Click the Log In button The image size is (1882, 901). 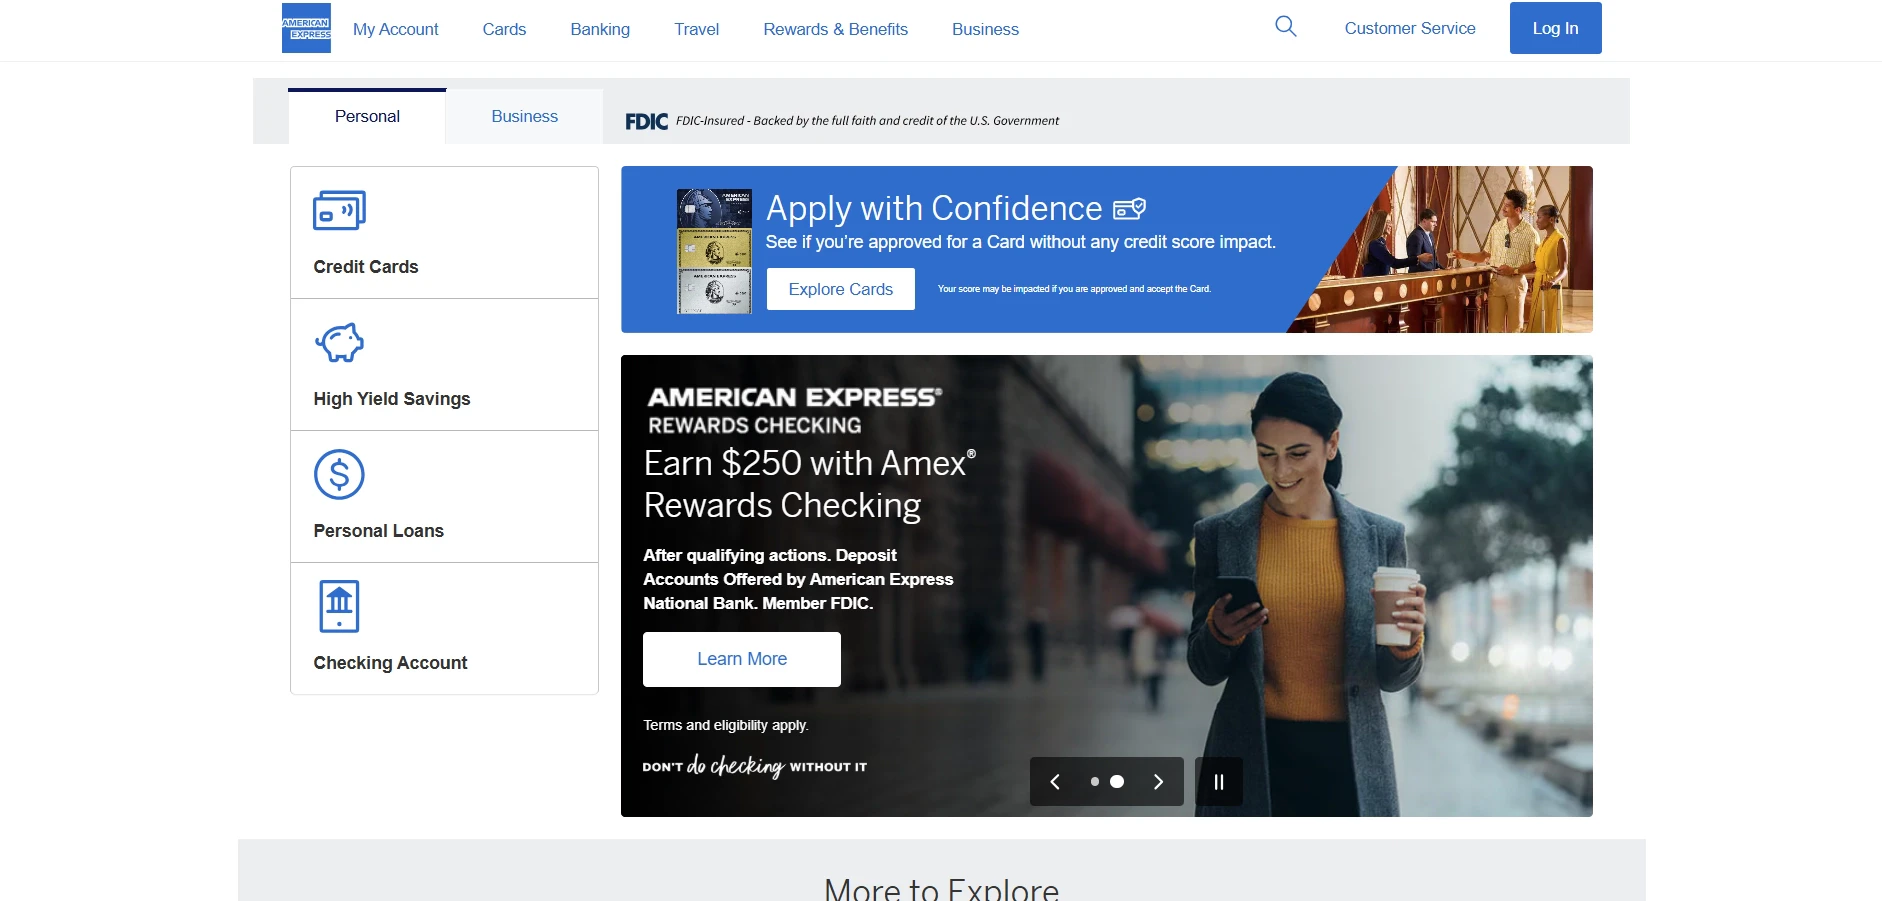point(1555,28)
